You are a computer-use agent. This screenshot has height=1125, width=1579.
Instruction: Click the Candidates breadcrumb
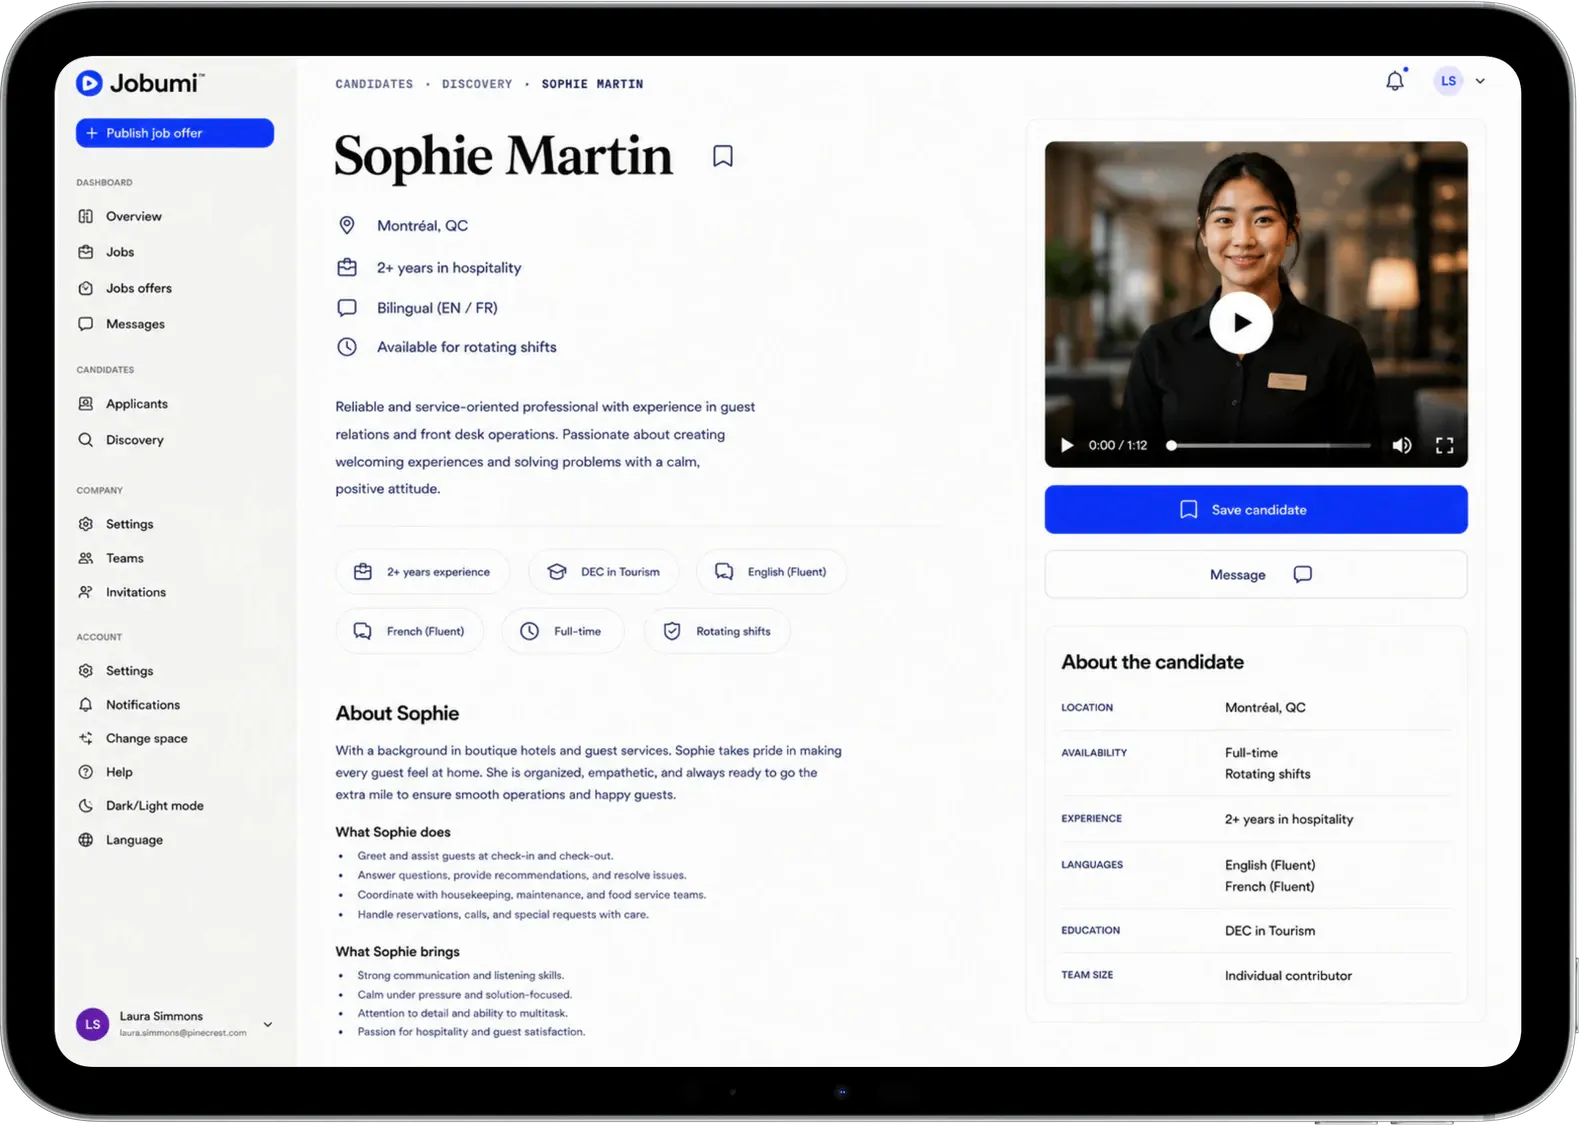[x=374, y=84]
